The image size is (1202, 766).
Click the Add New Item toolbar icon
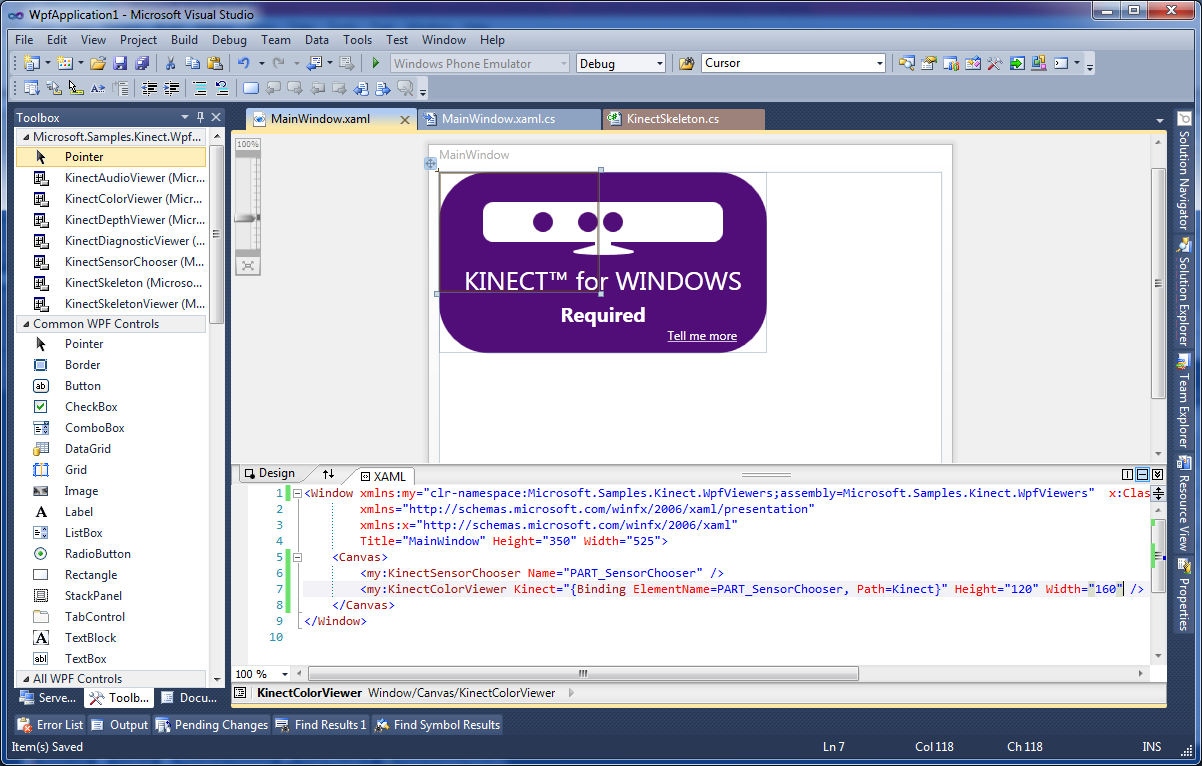click(x=64, y=63)
